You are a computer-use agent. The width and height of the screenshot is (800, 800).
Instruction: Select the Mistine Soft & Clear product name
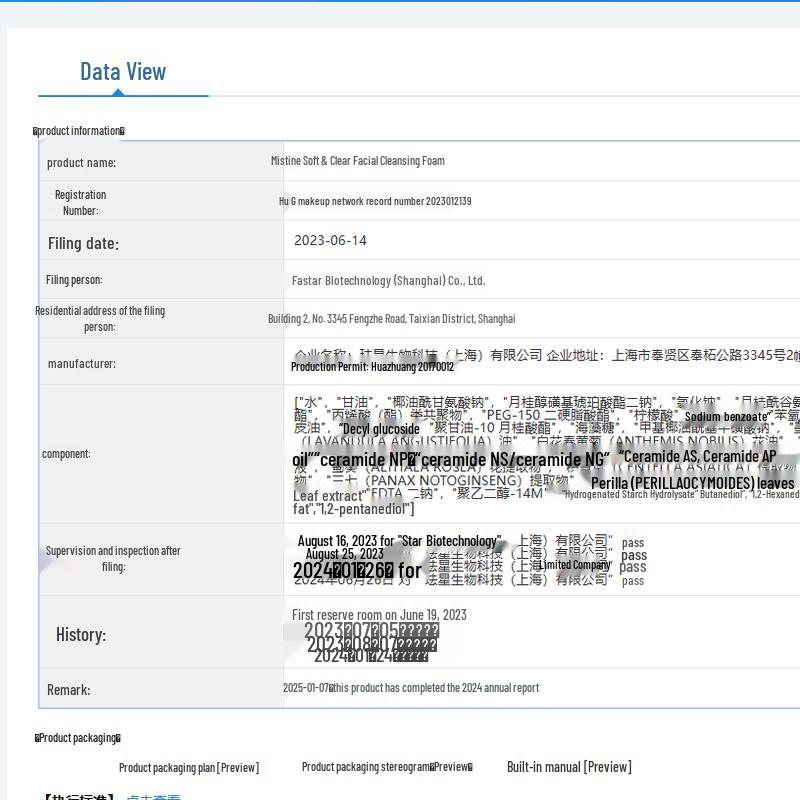coord(357,161)
